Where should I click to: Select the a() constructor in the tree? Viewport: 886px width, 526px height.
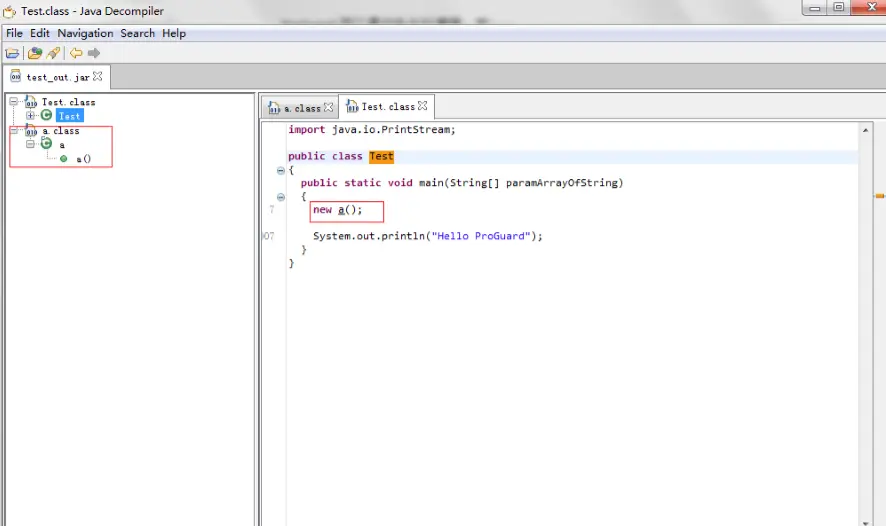click(x=83, y=159)
